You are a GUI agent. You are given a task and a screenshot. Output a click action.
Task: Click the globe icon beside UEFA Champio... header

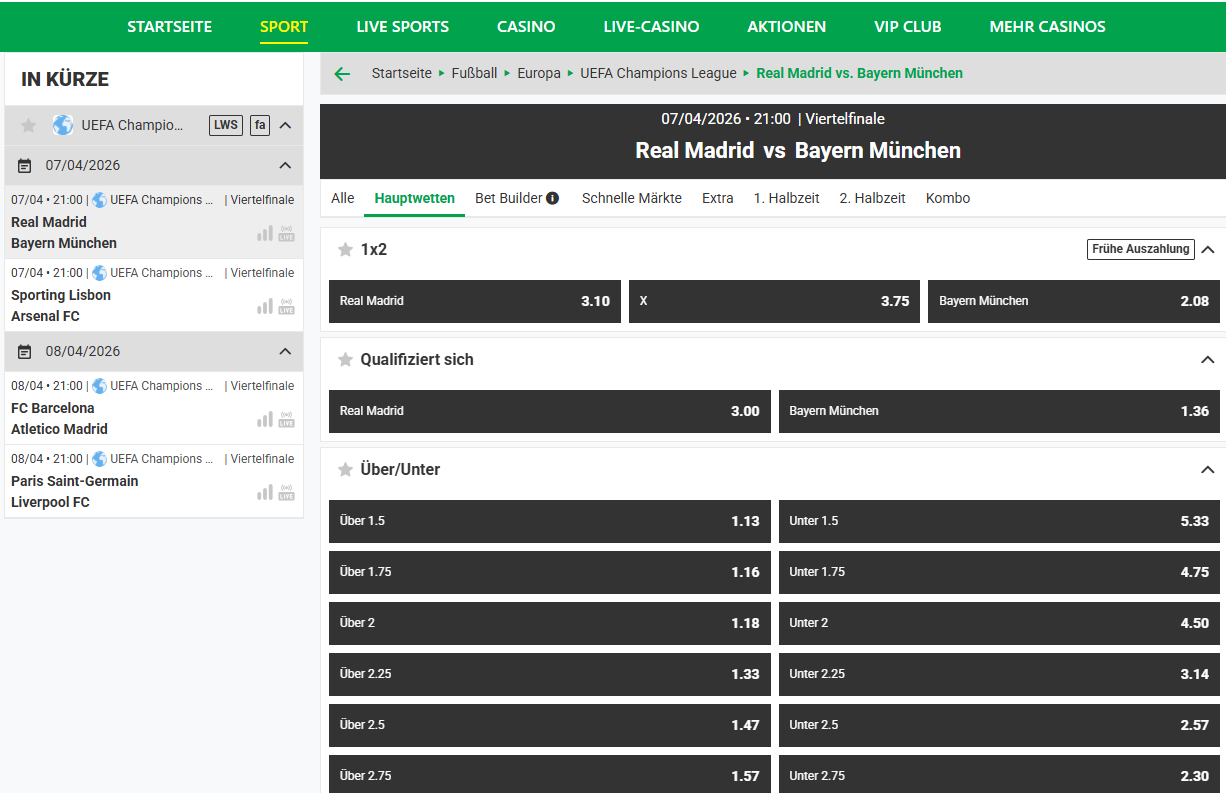[x=63, y=125]
